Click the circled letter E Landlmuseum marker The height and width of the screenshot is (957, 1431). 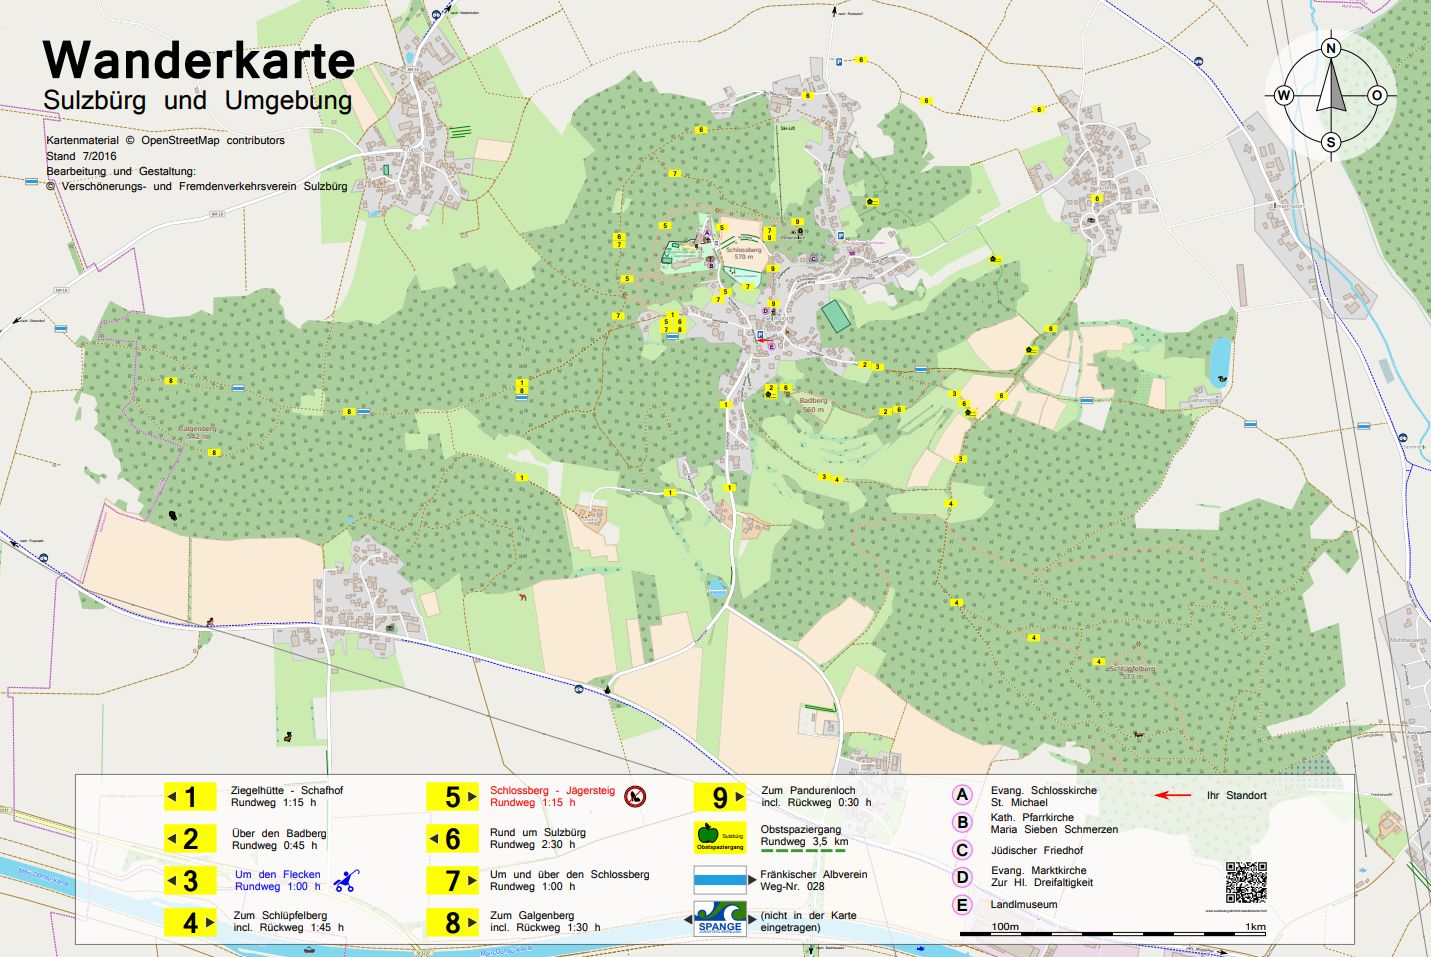(962, 905)
